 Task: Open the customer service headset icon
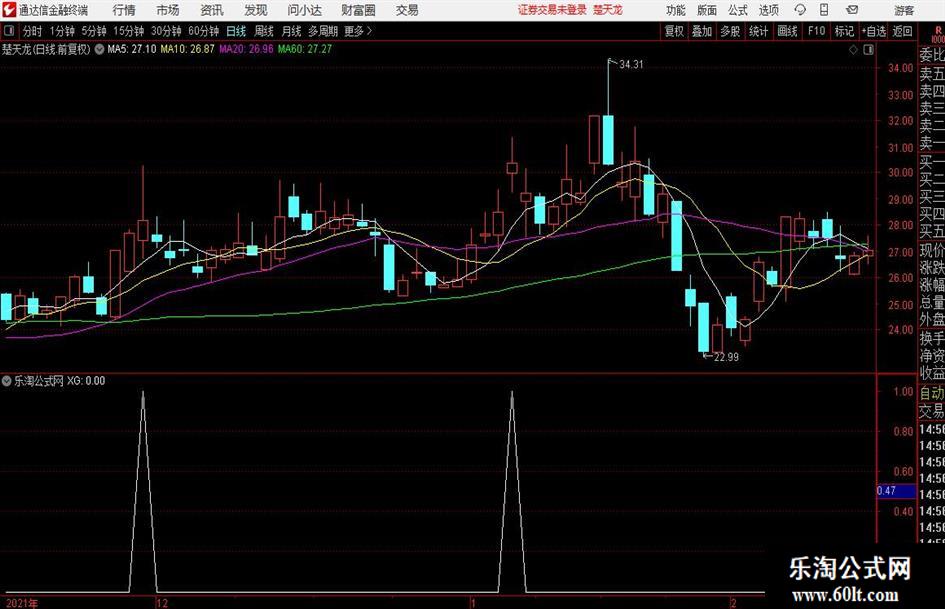click(x=800, y=10)
